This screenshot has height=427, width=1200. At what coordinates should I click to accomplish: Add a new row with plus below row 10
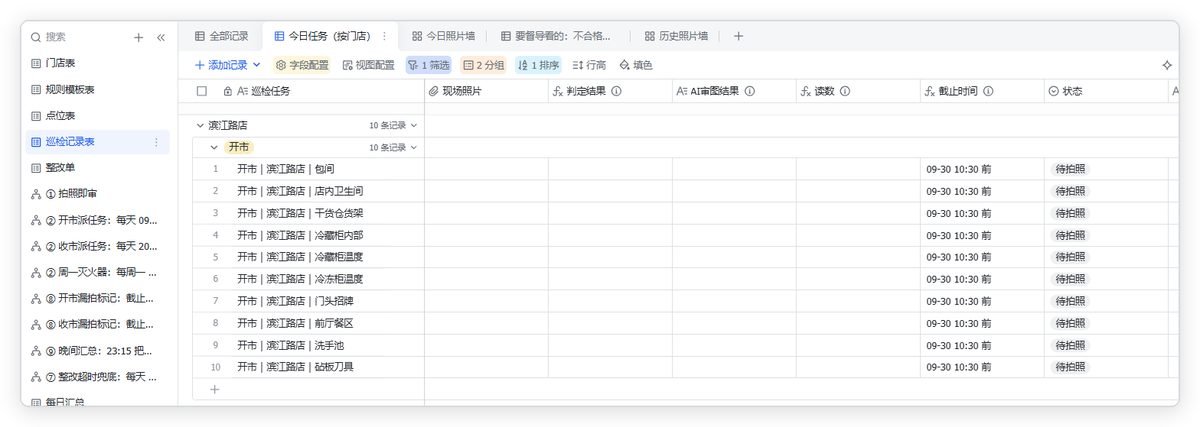[x=214, y=389]
